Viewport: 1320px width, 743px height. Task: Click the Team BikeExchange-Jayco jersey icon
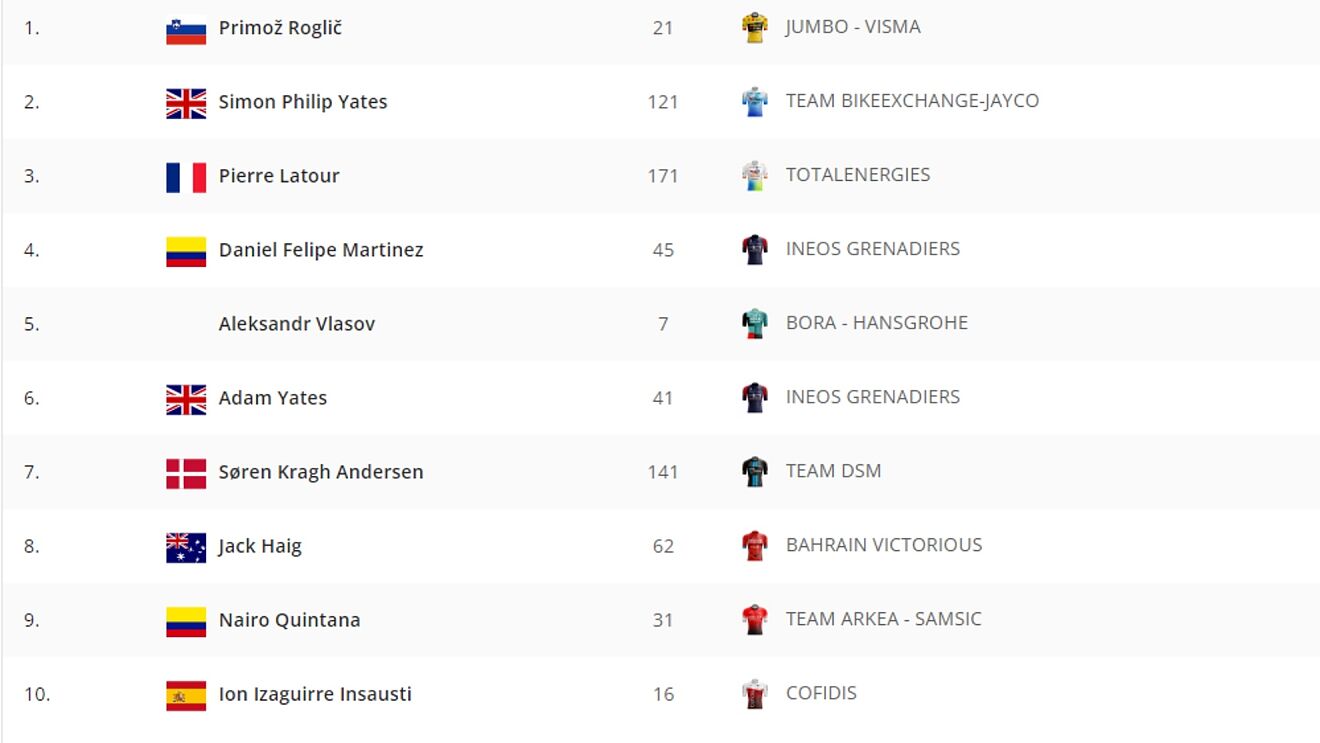point(755,101)
